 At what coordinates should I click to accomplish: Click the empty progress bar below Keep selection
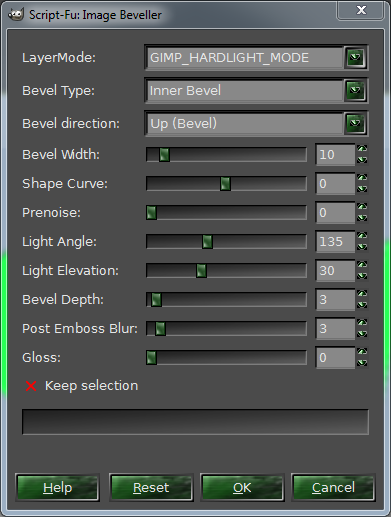coord(195,422)
